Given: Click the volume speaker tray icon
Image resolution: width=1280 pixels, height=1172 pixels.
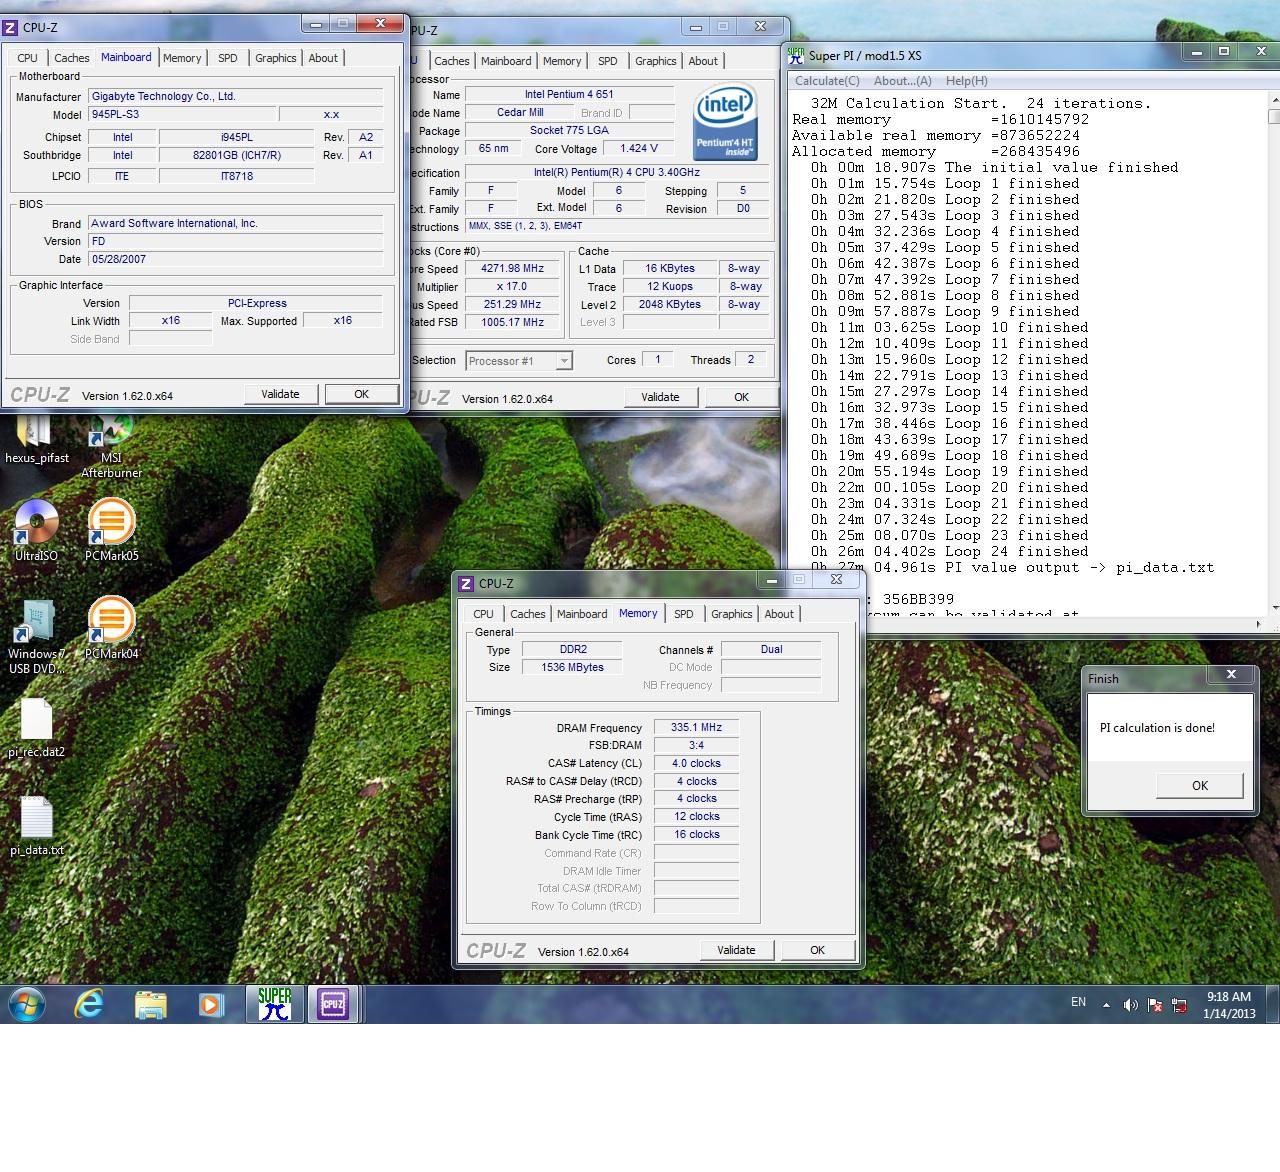Looking at the screenshot, I should (1130, 1005).
